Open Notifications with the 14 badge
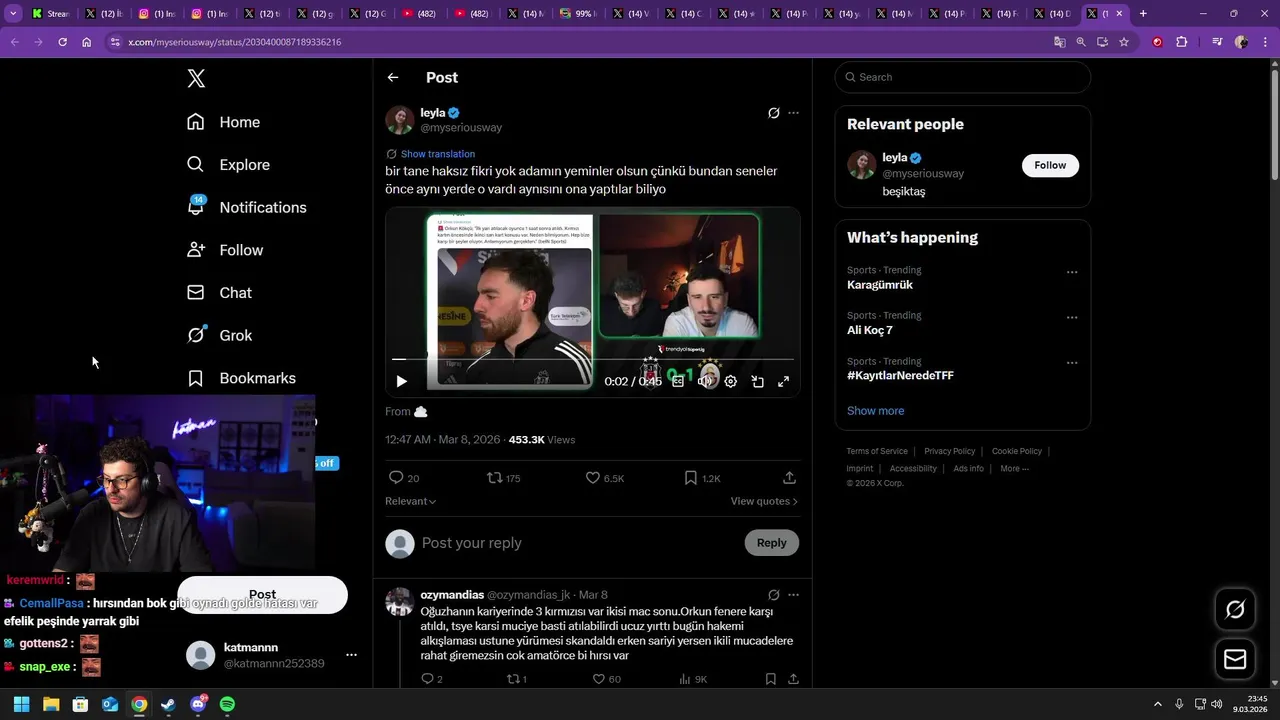 pos(247,207)
